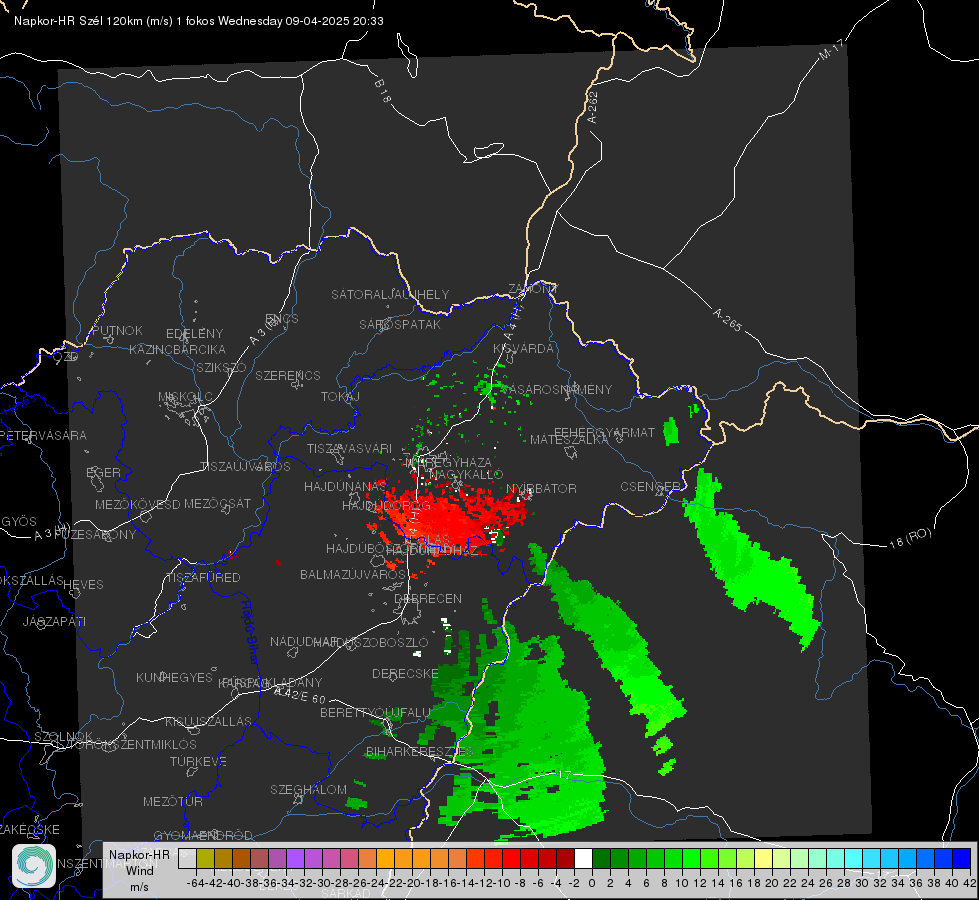This screenshot has height=900, width=979.
Task: Click the 'Napkor-HR Wind m/s' legend label
Action: (139, 870)
